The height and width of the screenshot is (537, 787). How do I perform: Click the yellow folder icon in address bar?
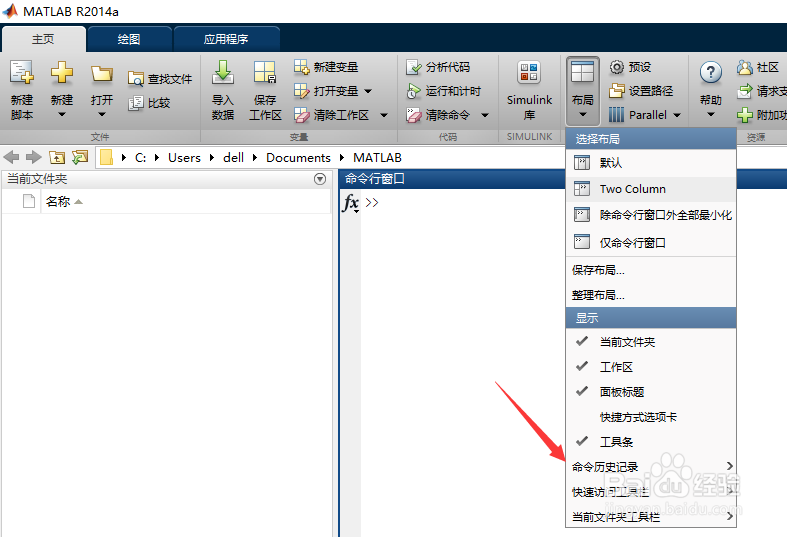[106, 158]
